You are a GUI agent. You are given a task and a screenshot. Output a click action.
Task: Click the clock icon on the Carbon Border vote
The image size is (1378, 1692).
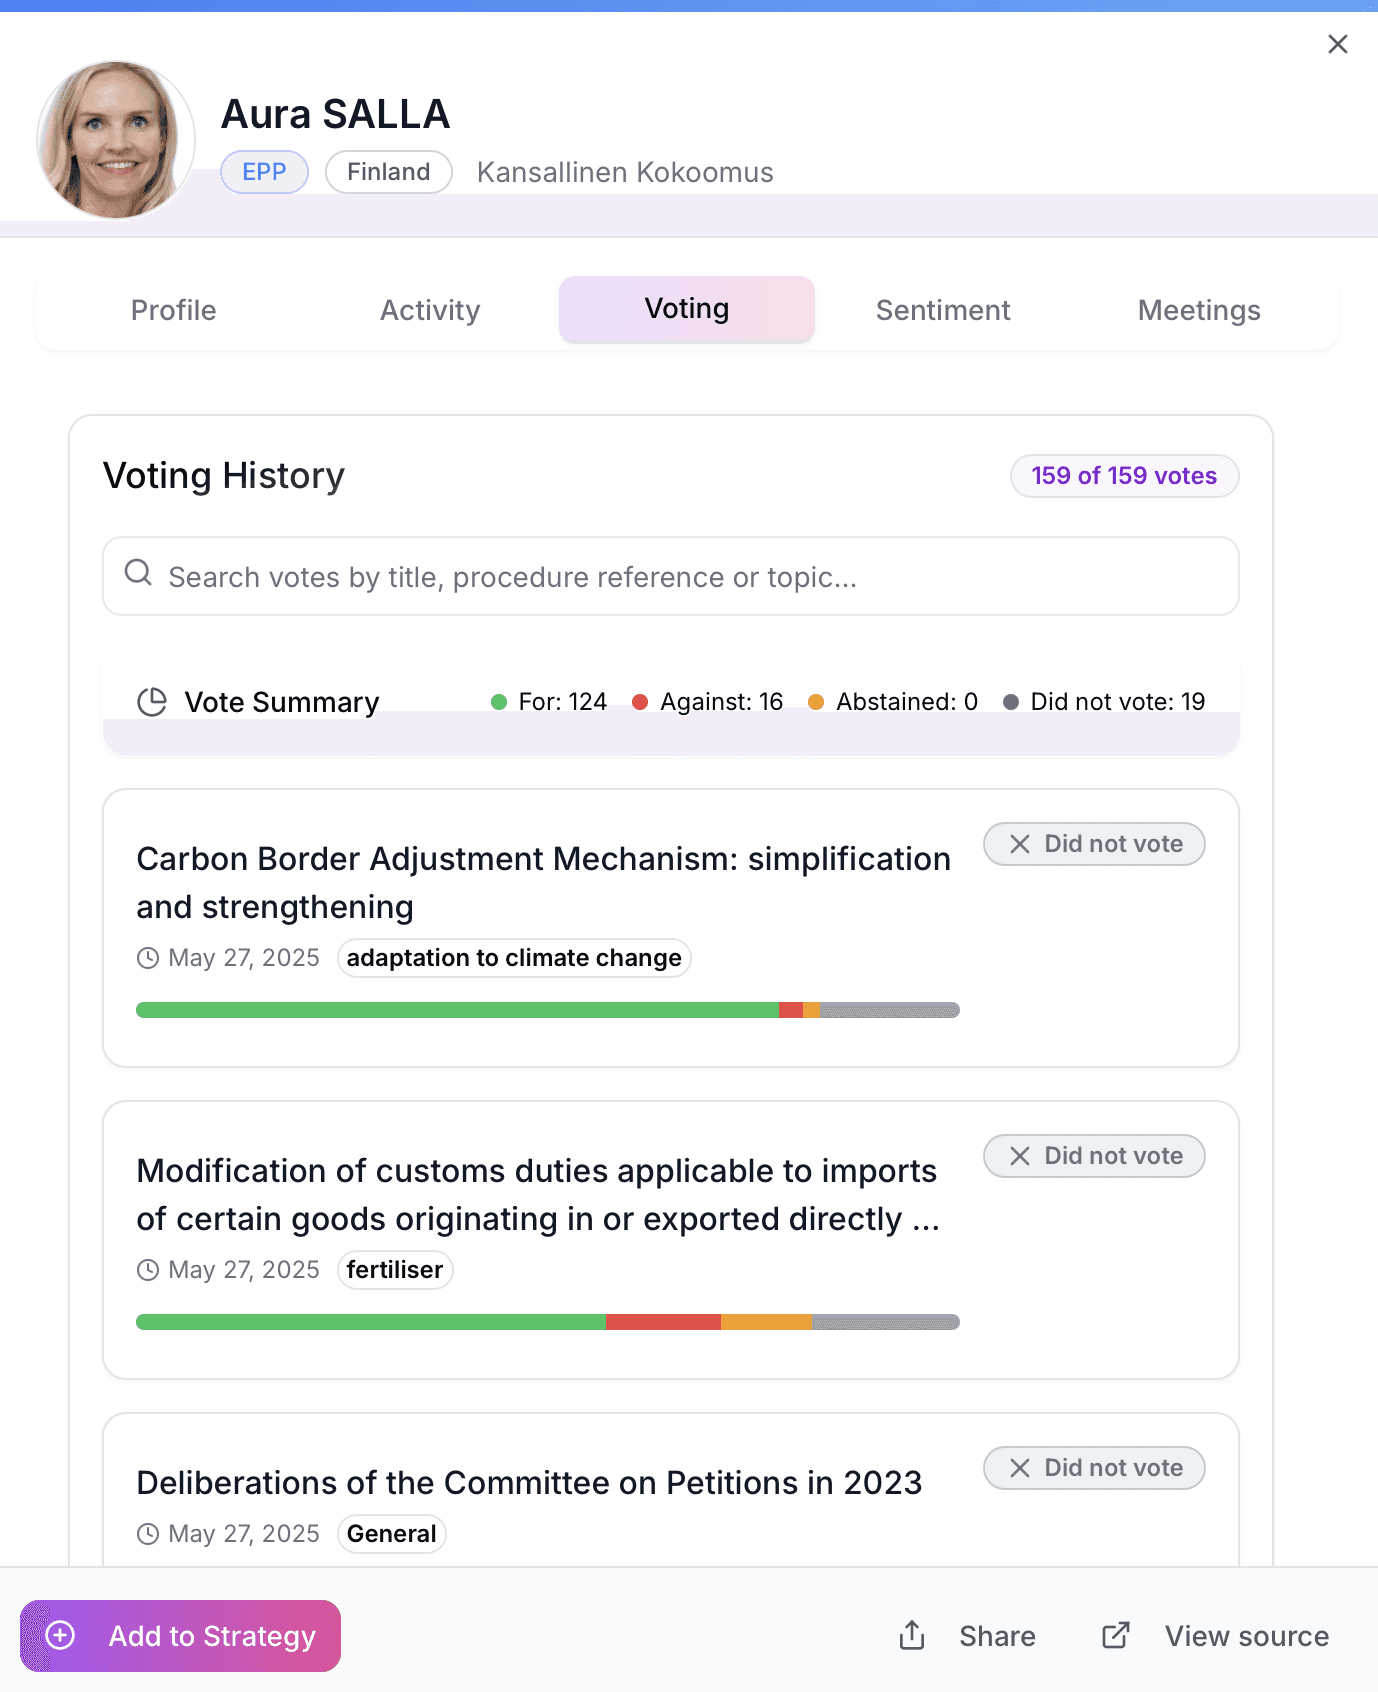[x=148, y=958]
